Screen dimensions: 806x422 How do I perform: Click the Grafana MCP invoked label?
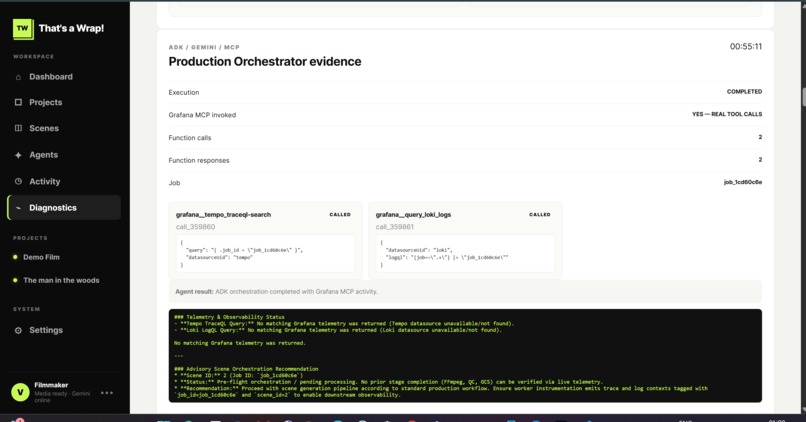(x=202, y=115)
